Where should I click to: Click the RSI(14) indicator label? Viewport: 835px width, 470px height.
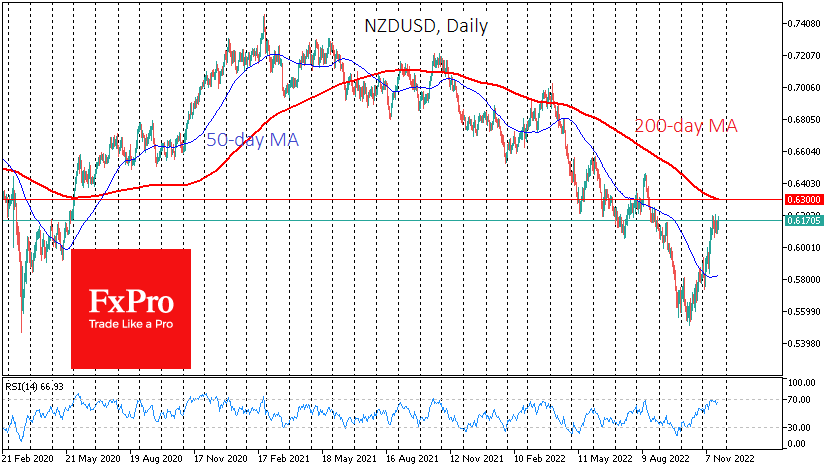(36, 384)
